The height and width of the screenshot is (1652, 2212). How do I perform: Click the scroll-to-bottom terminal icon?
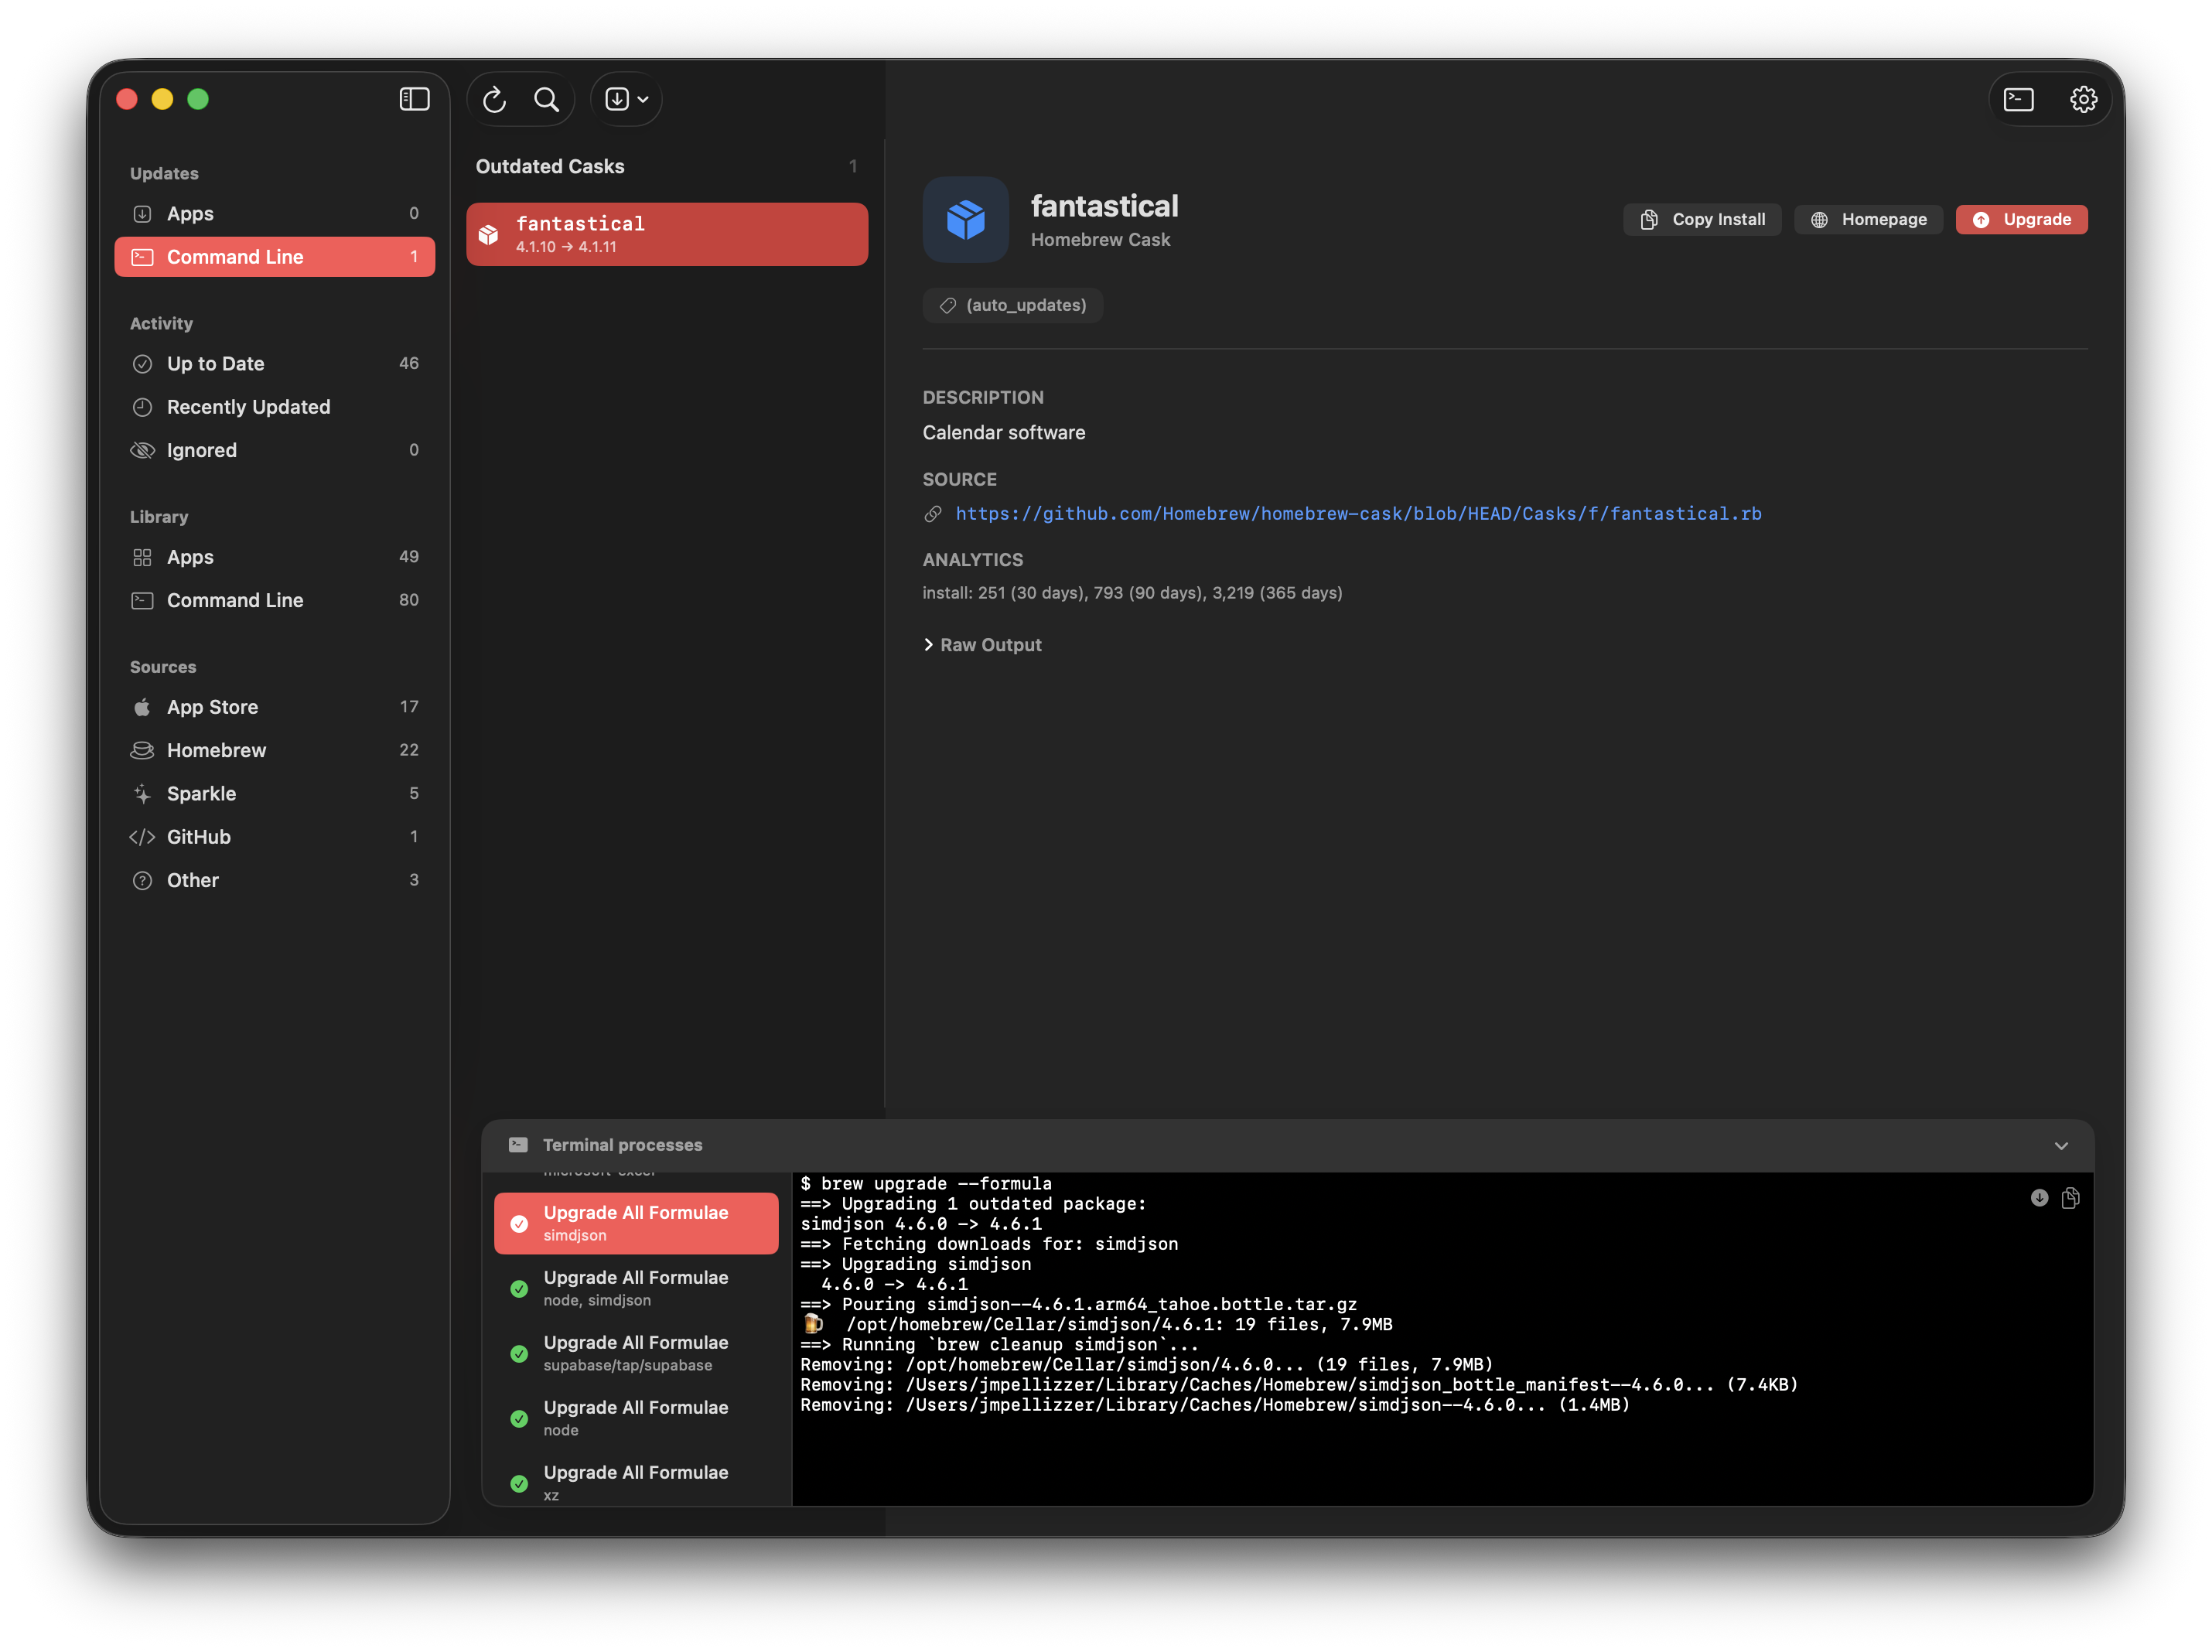click(x=2040, y=1198)
